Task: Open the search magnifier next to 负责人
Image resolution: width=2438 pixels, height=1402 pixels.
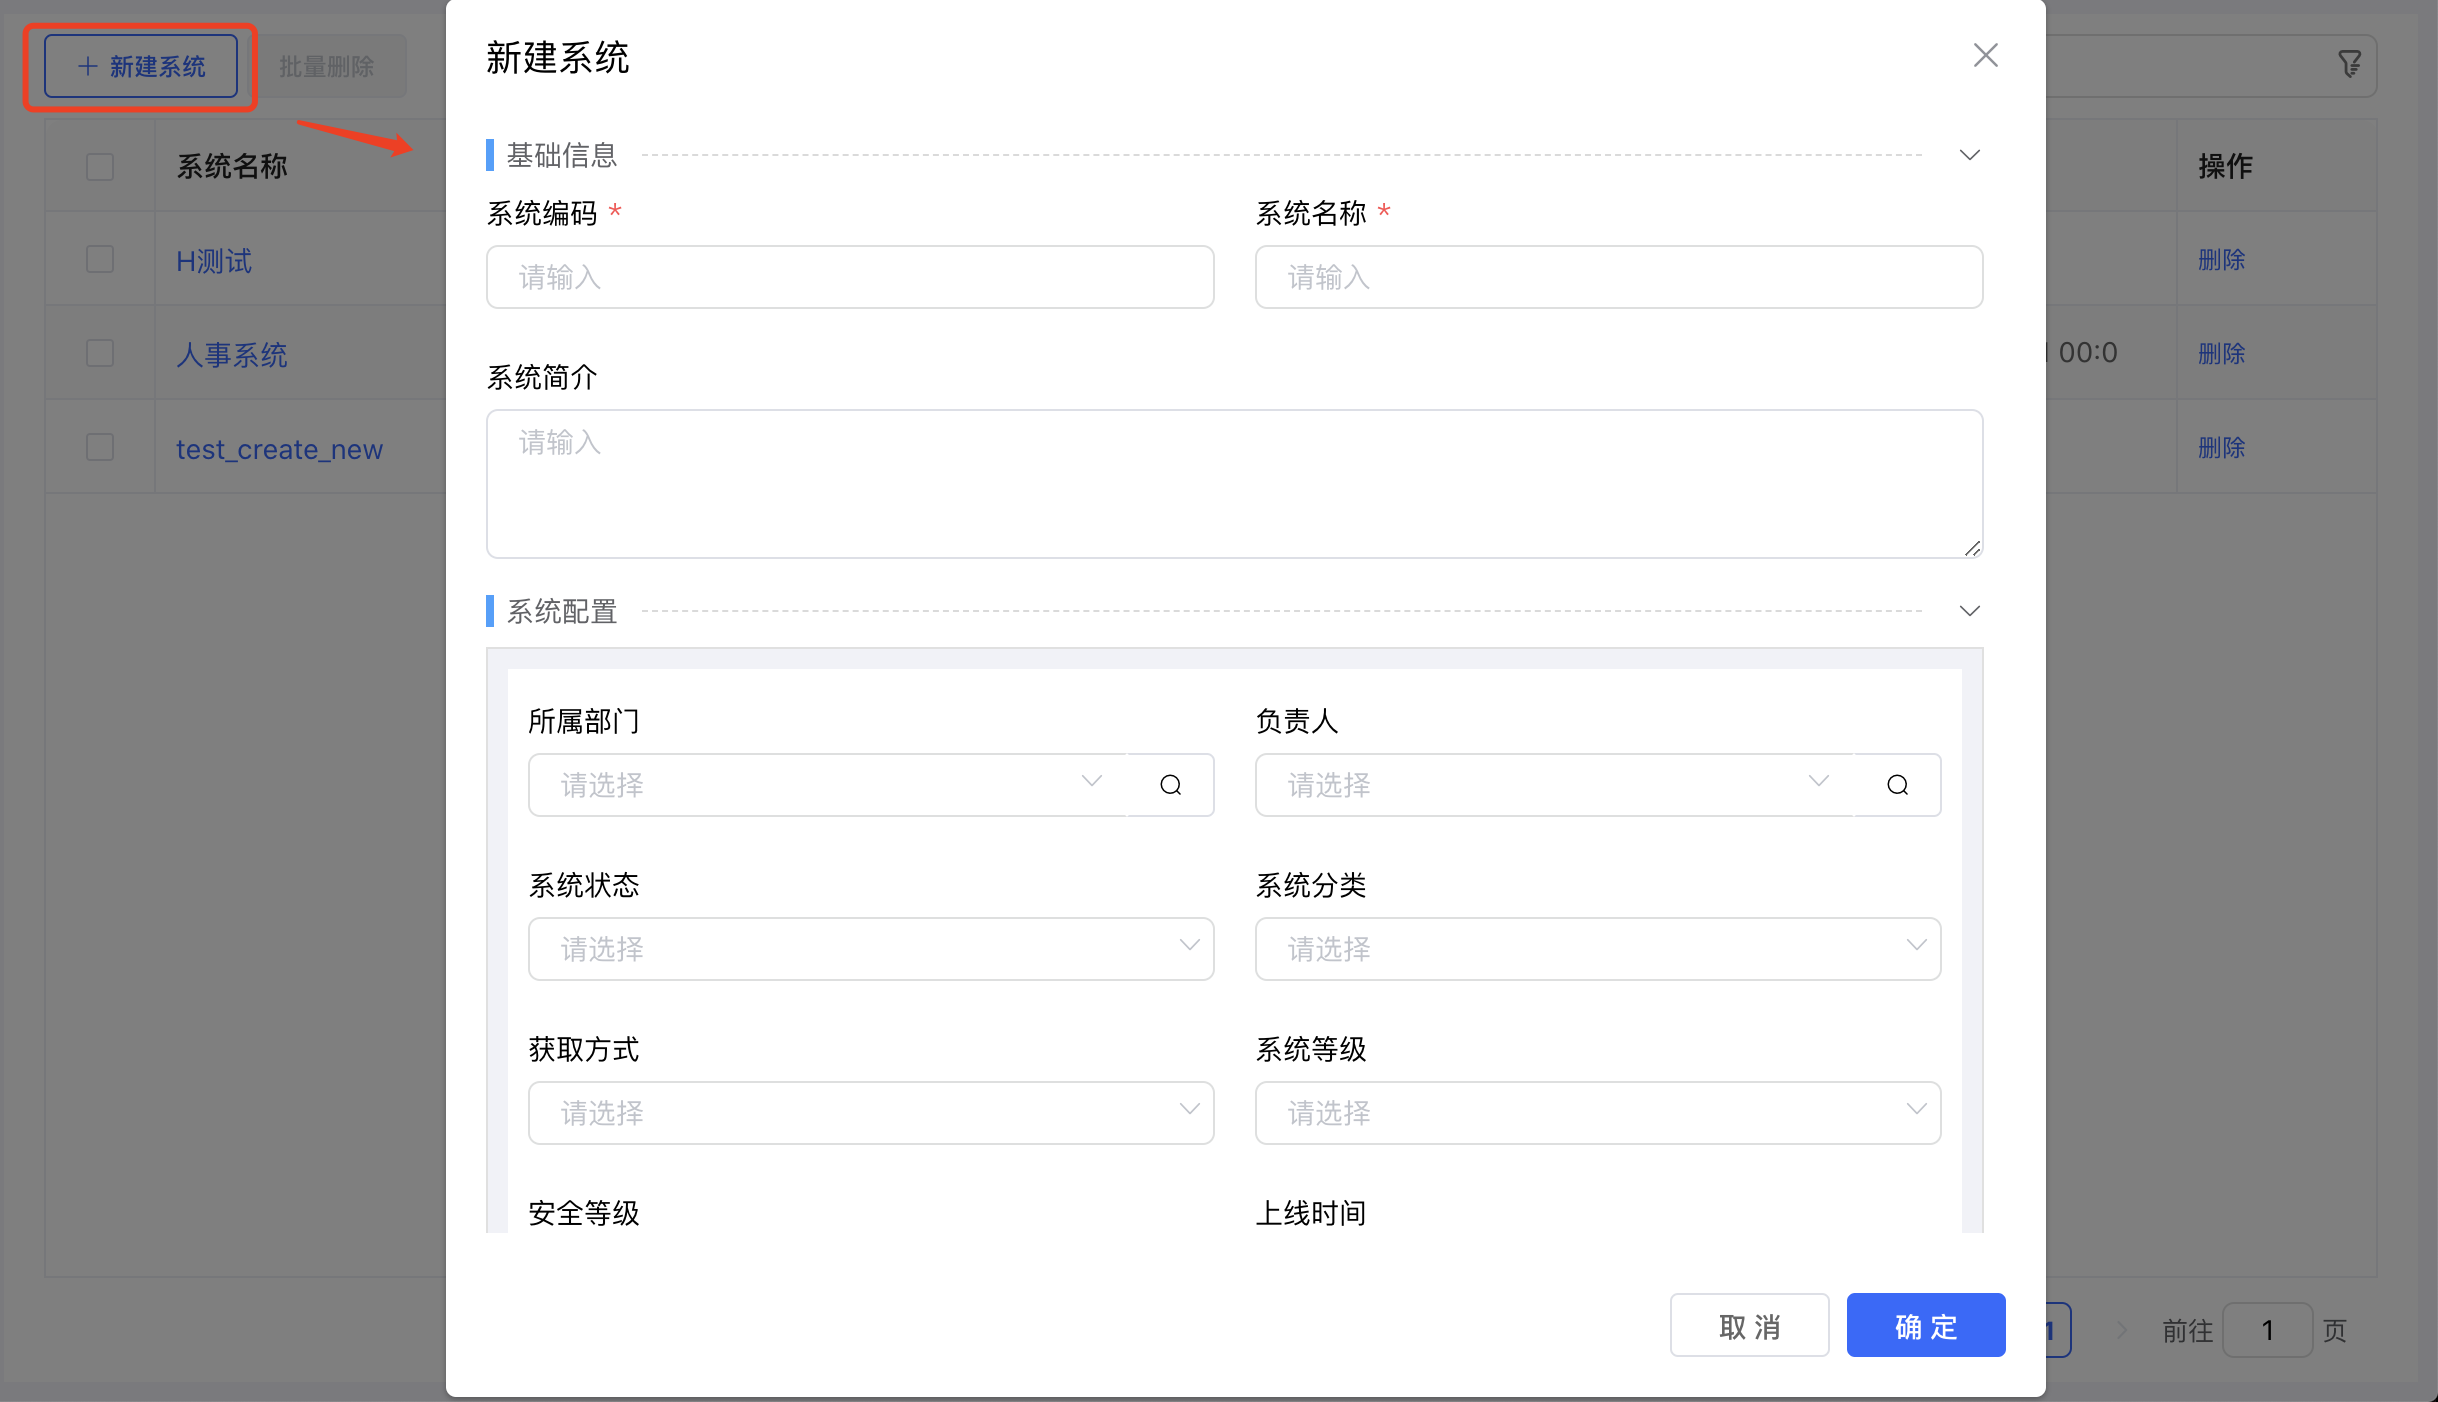Action: [1897, 785]
